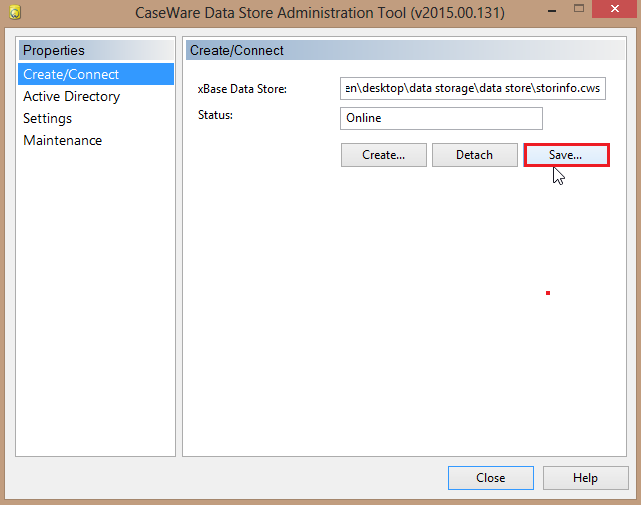Open the Active Directory properties page
The width and height of the screenshot is (641, 505).
[71, 96]
